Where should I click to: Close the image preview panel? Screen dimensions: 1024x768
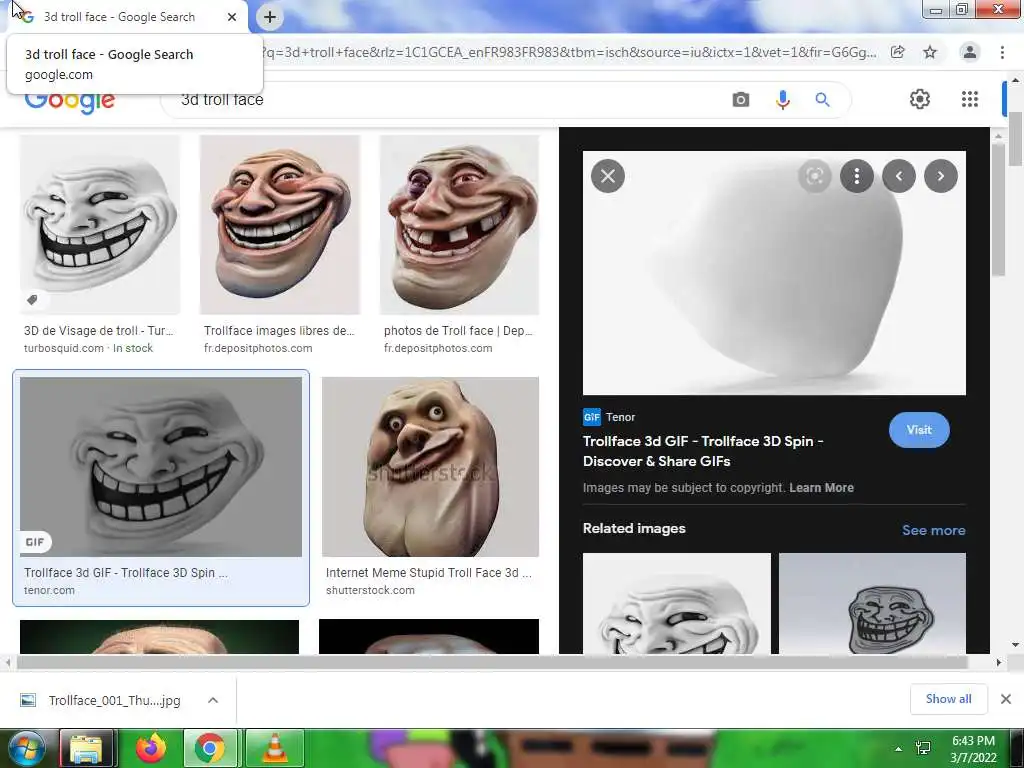pos(607,176)
